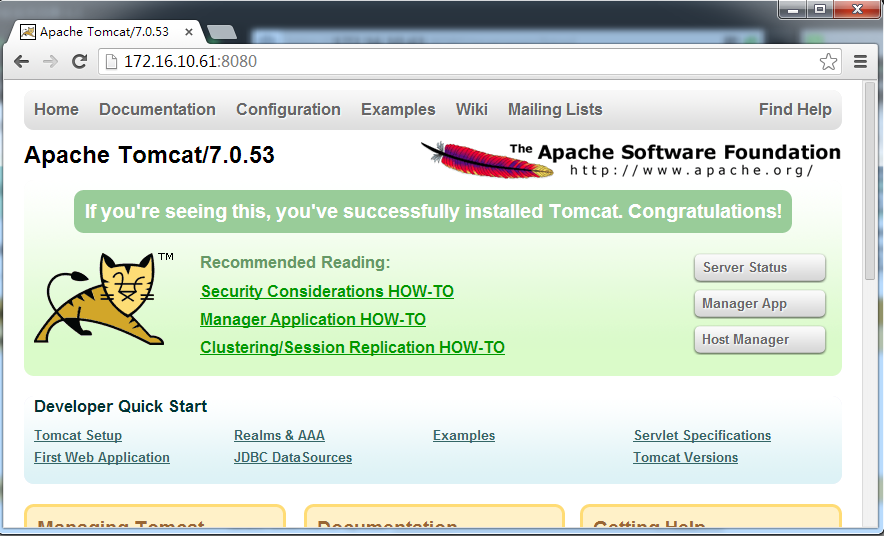The height and width of the screenshot is (536, 884).
Task: Click the Recommended Reading heading
Action: point(295,263)
